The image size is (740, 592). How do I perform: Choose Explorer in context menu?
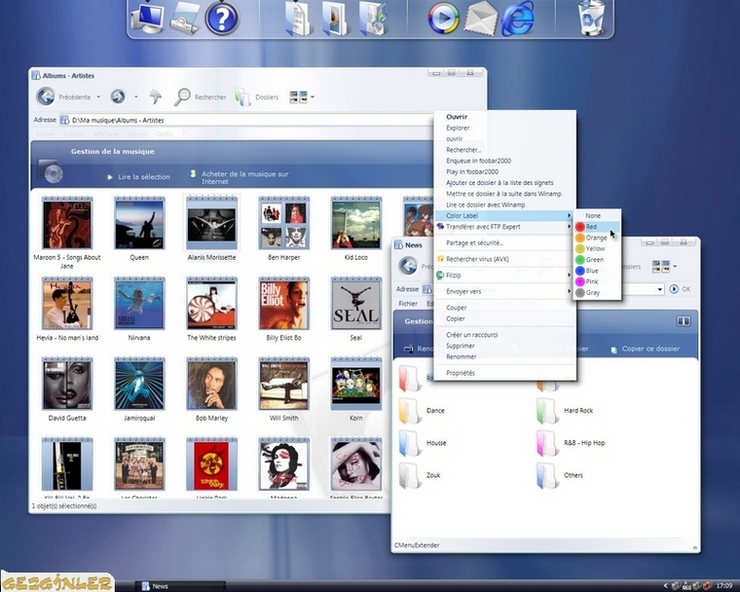click(457, 128)
